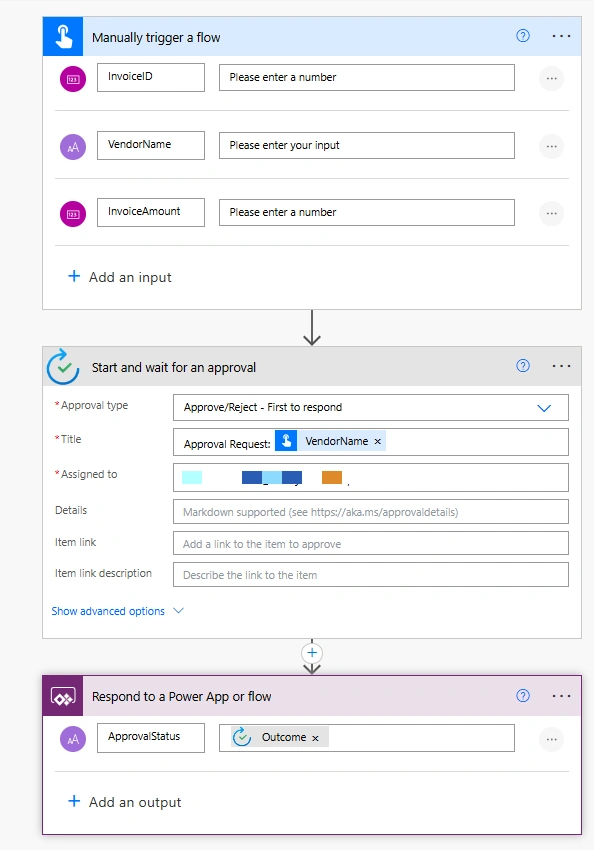This screenshot has width=594, height=850.
Task: Open options menu for InvoiceAmount input
Action: click(x=551, y=214)
